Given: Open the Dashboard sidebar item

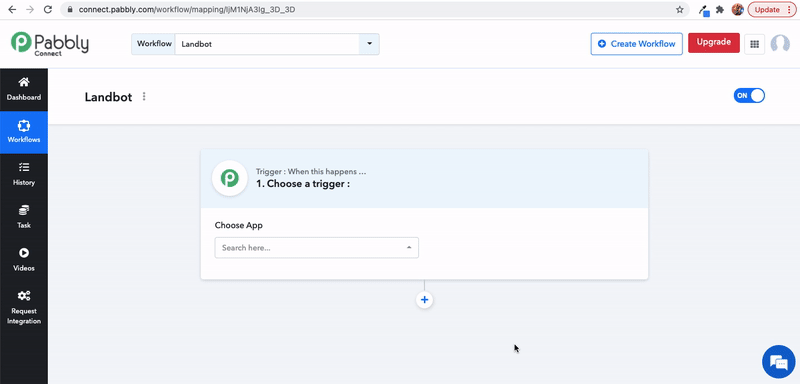Looking at the screenshot, I should [x=24, y=89].
